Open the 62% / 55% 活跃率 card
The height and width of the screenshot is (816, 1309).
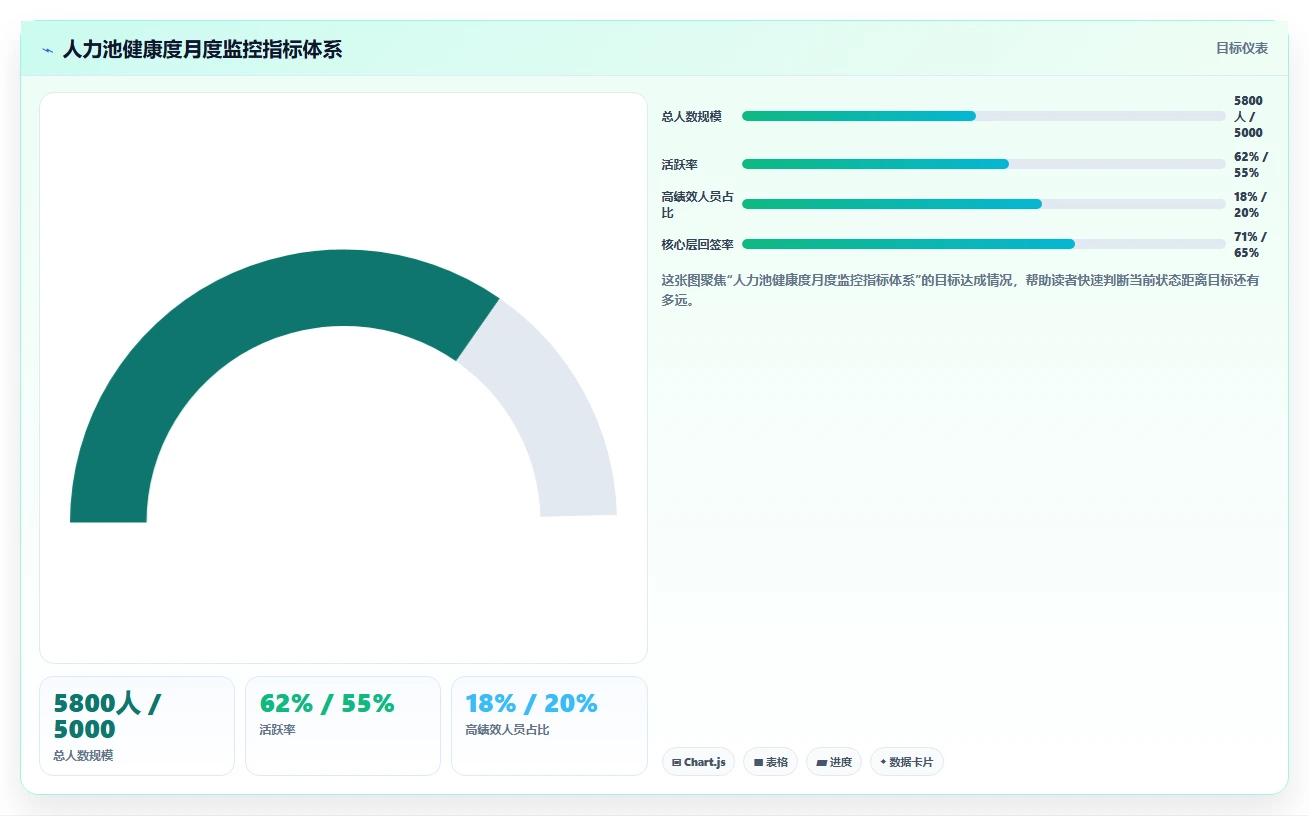tap(343, 726)
